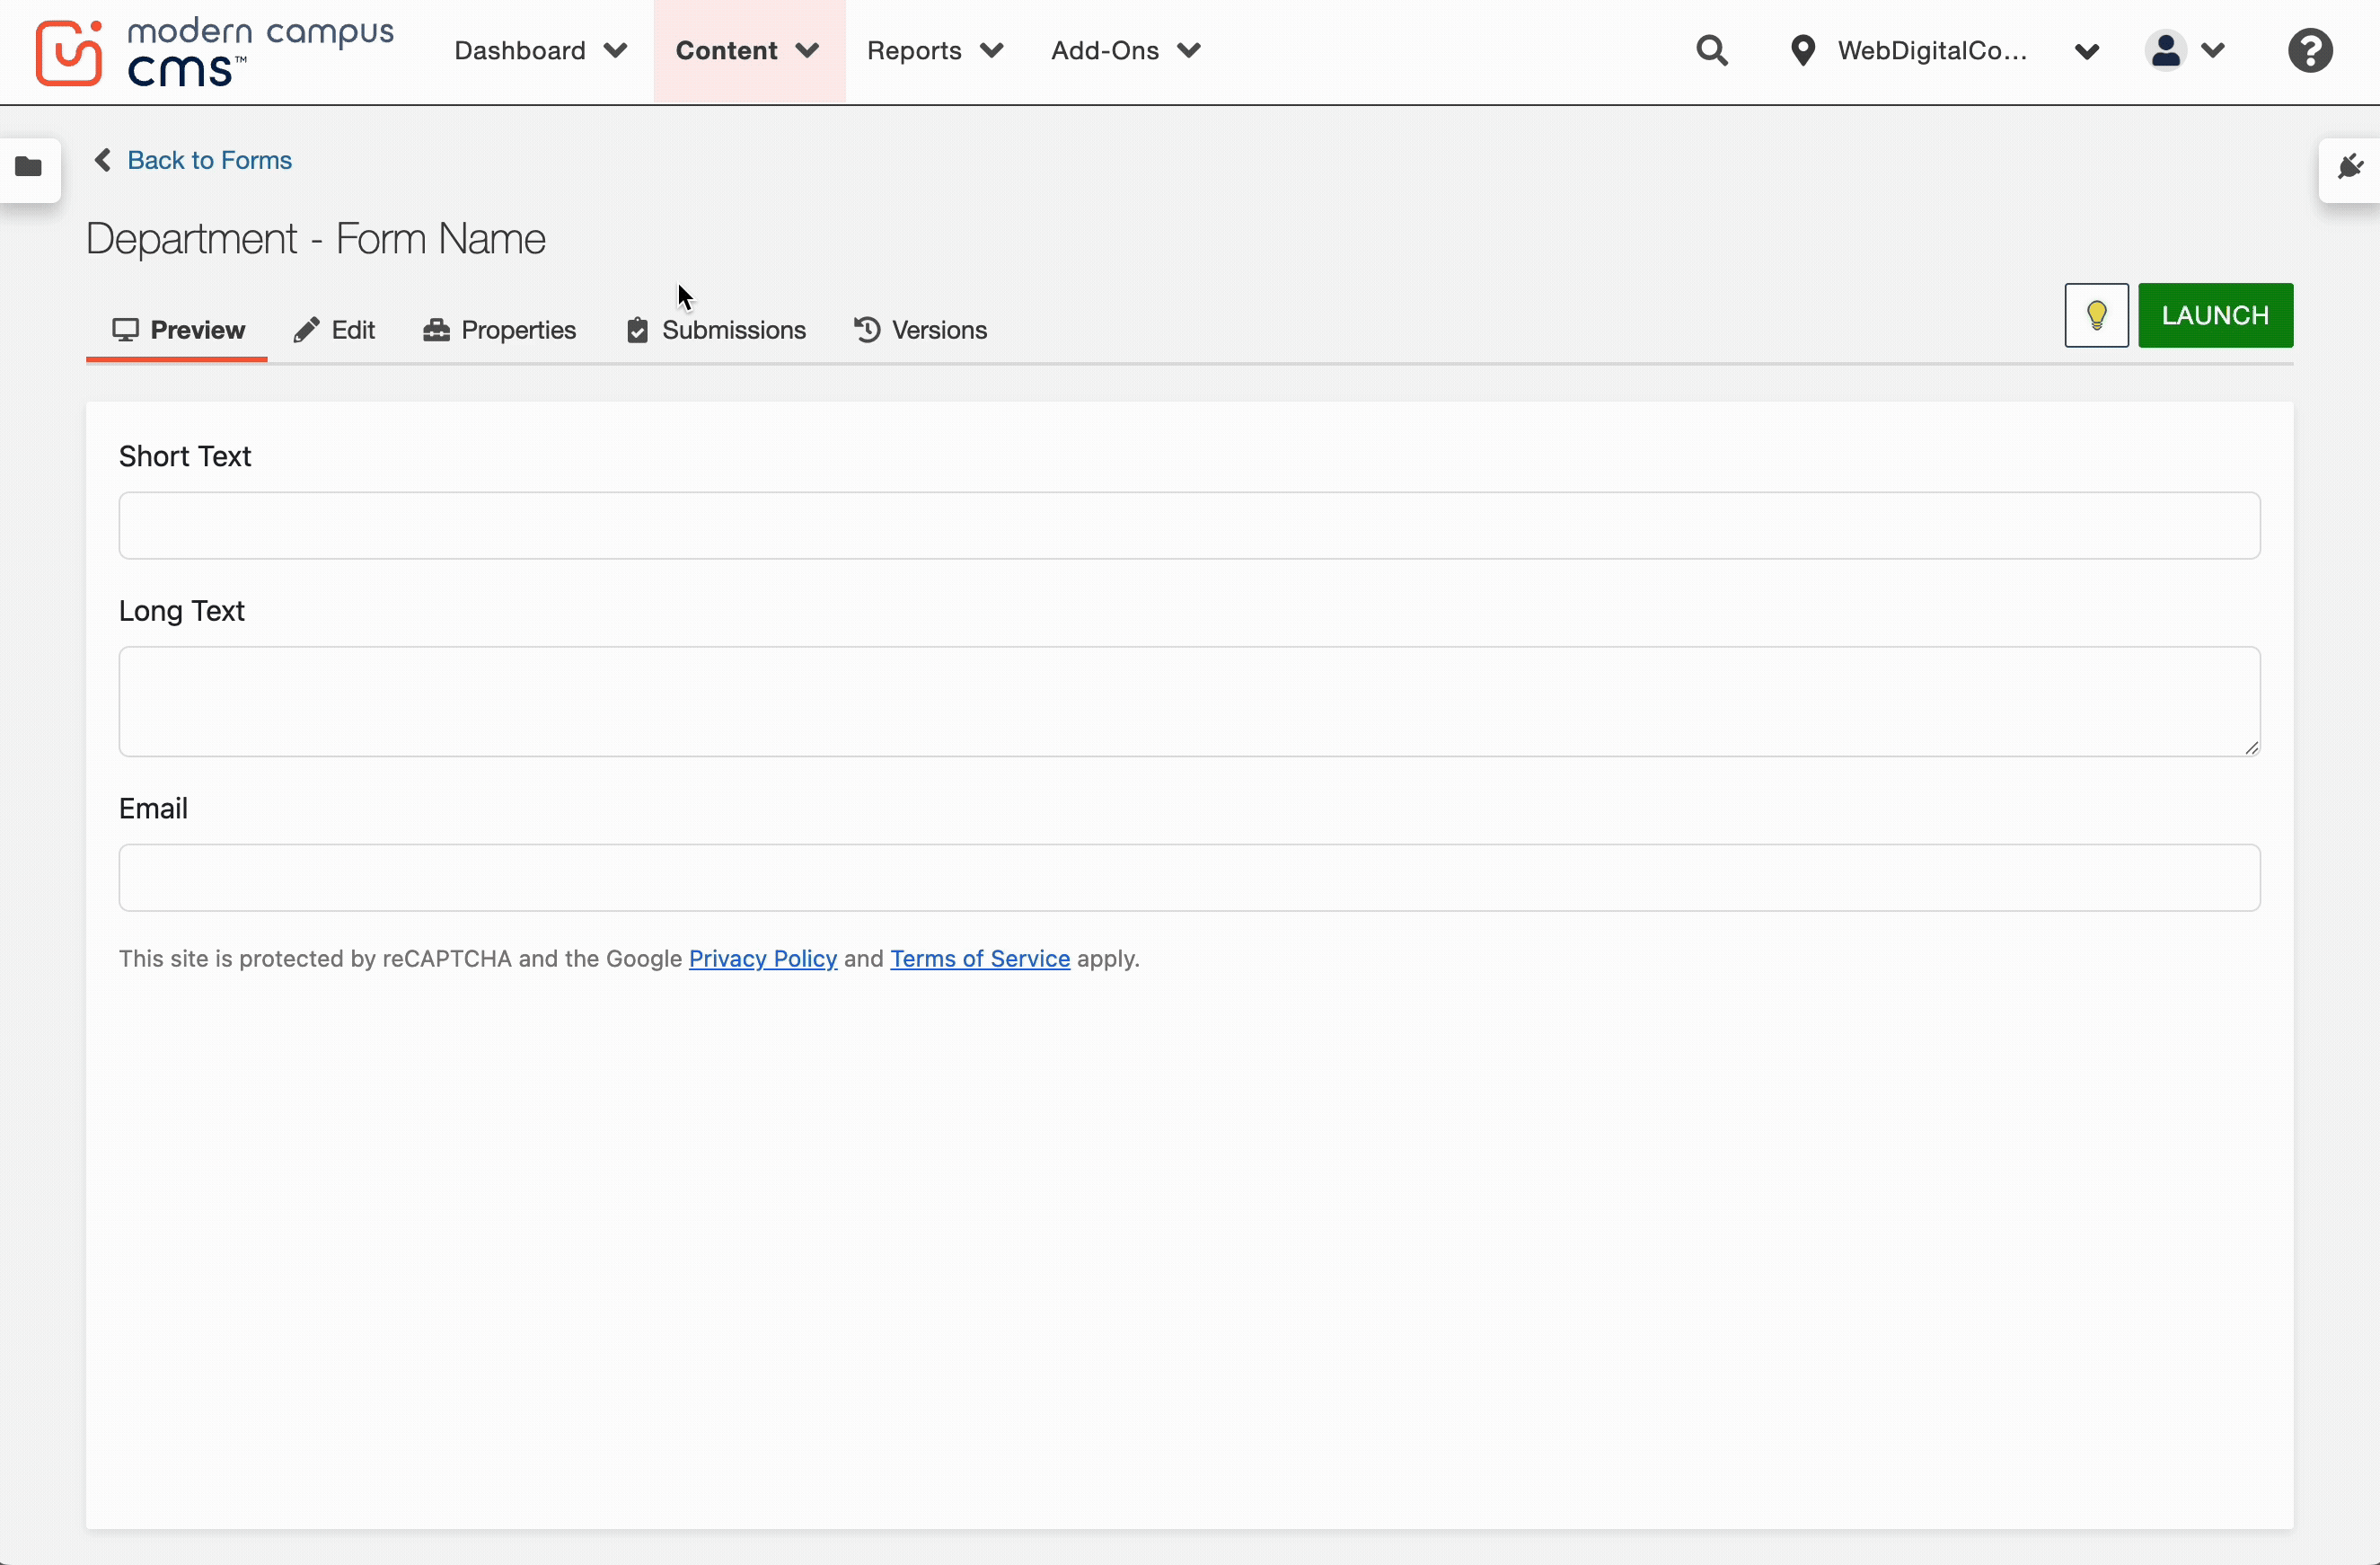Expand the WebDigitalCo site selector dropdown
The height and width of the screenshot is (1565, 2380).
[x=2087, y=51]
